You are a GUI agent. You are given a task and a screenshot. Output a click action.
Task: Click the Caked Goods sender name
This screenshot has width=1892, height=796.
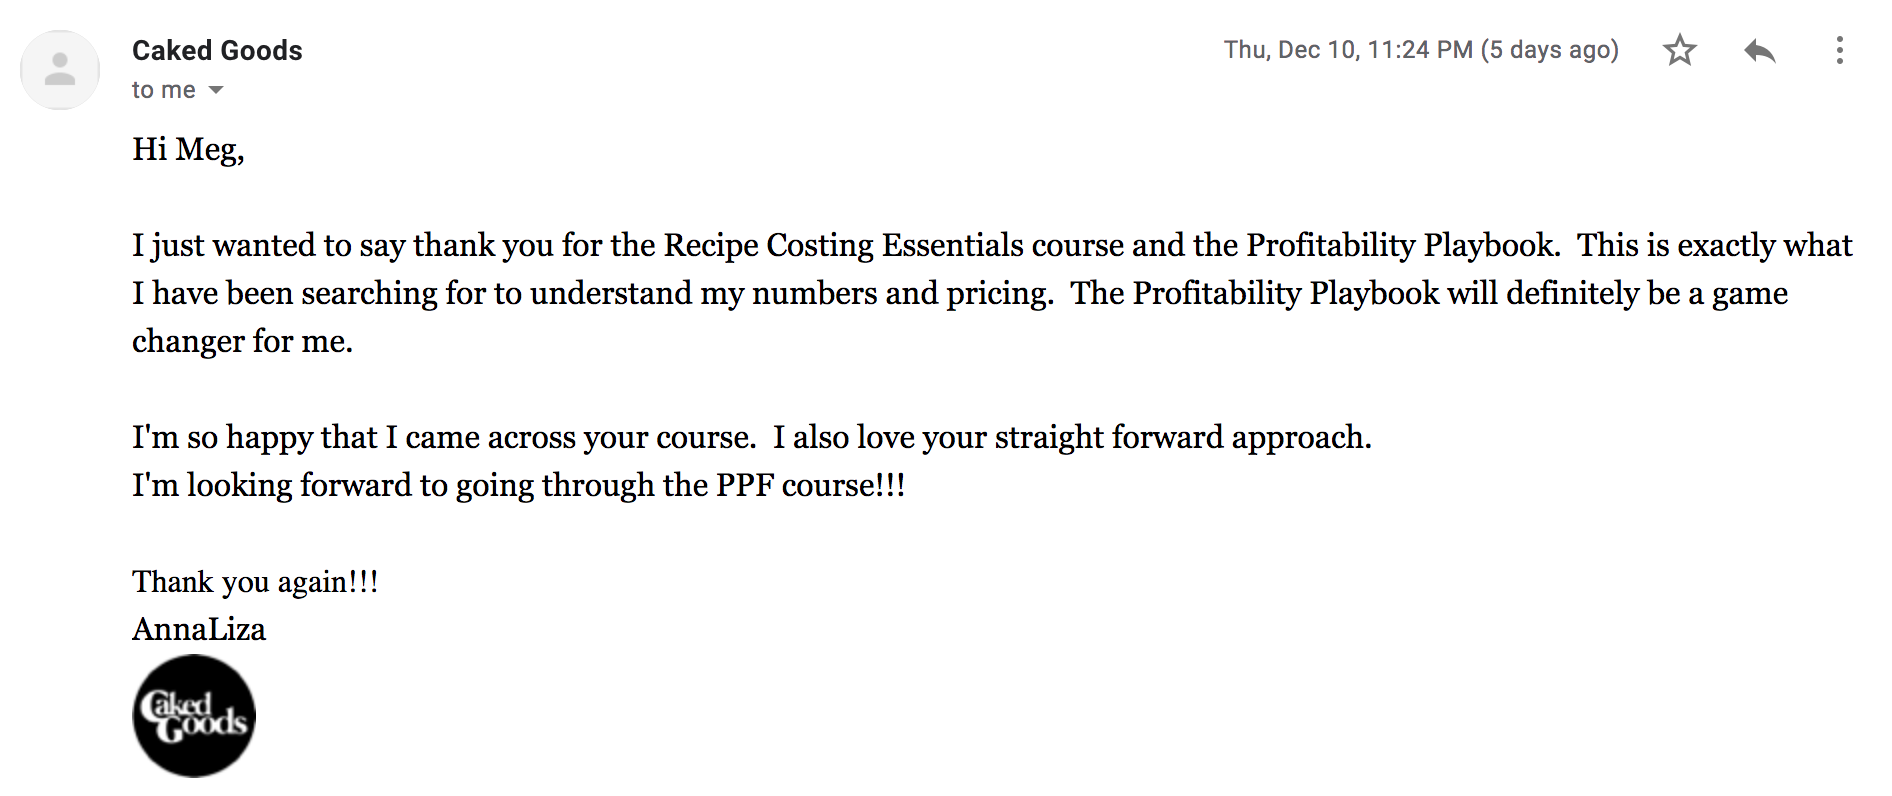click(217, 50)
